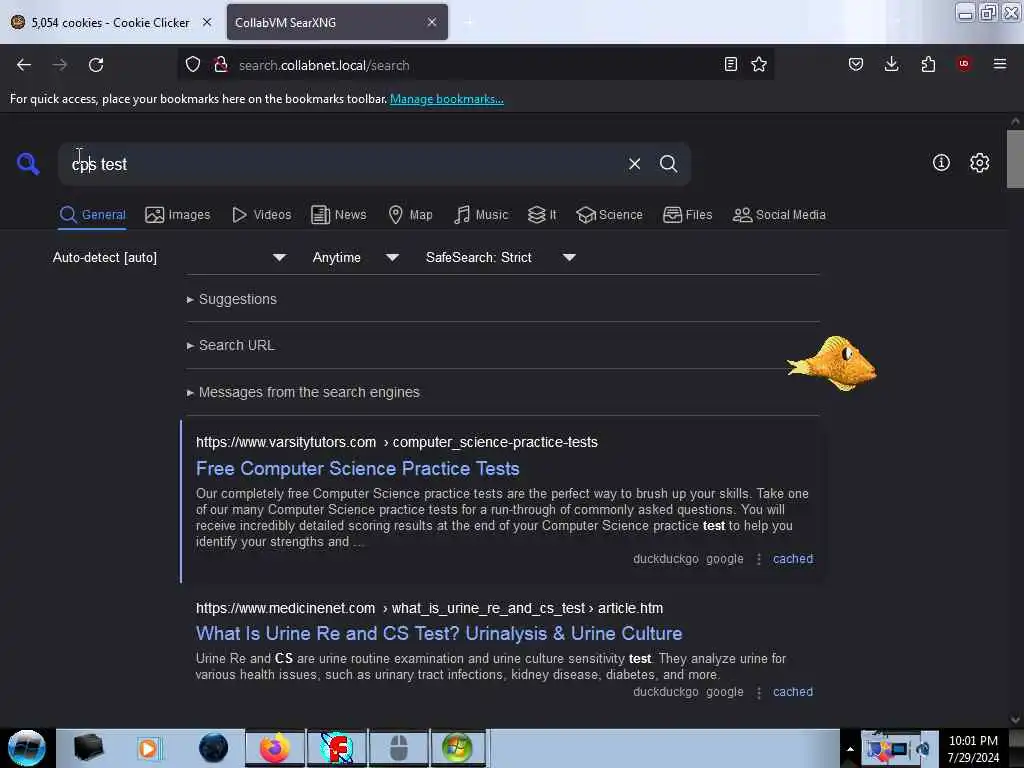Open the Firefox downloads panel

tap(891, 64)
